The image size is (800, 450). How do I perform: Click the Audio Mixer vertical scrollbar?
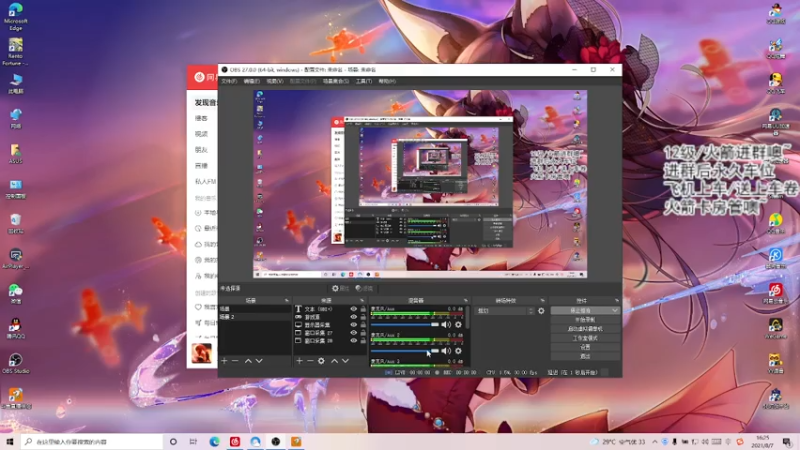467,316
